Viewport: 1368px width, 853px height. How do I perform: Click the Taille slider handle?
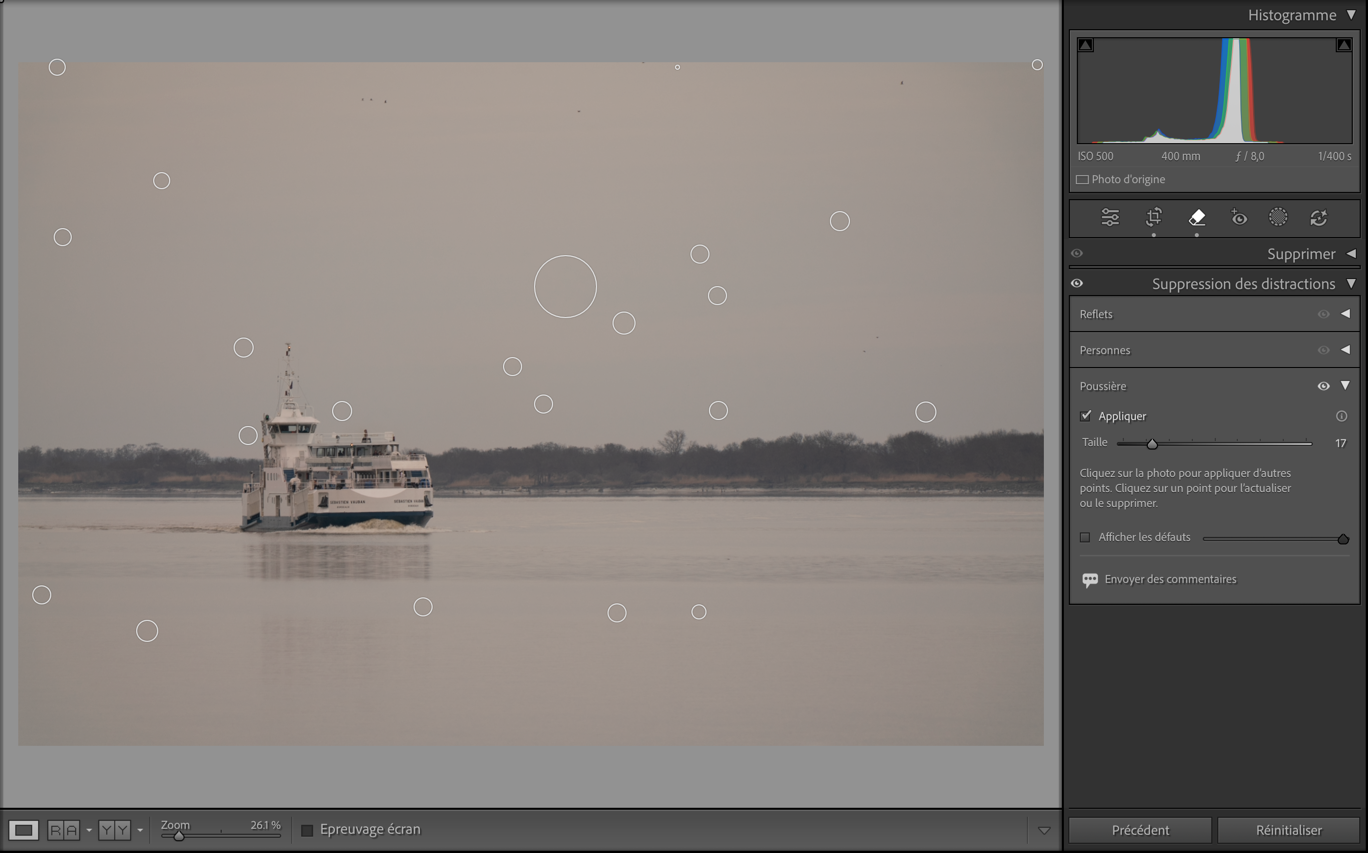pos(1152,443)
